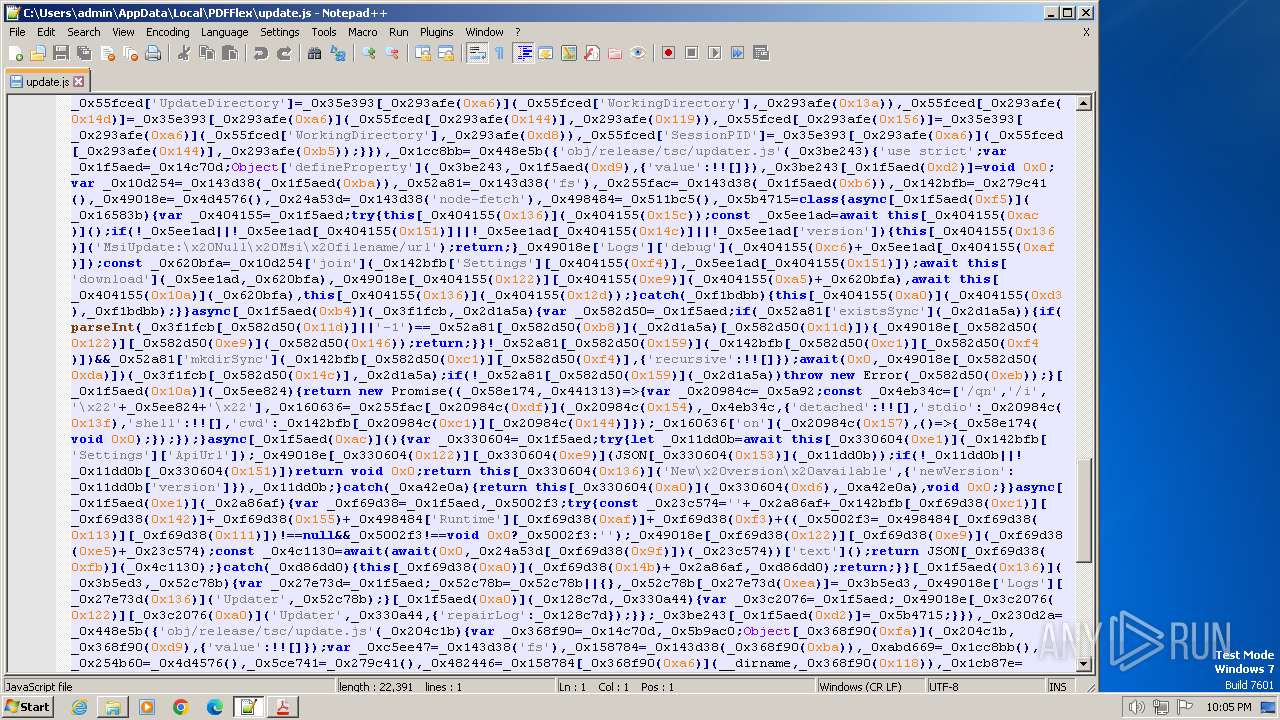This screenshot has width=1280, height=720.
Task: Toggle Synchronize Vertical Scrolling
Action: point(423,53)
